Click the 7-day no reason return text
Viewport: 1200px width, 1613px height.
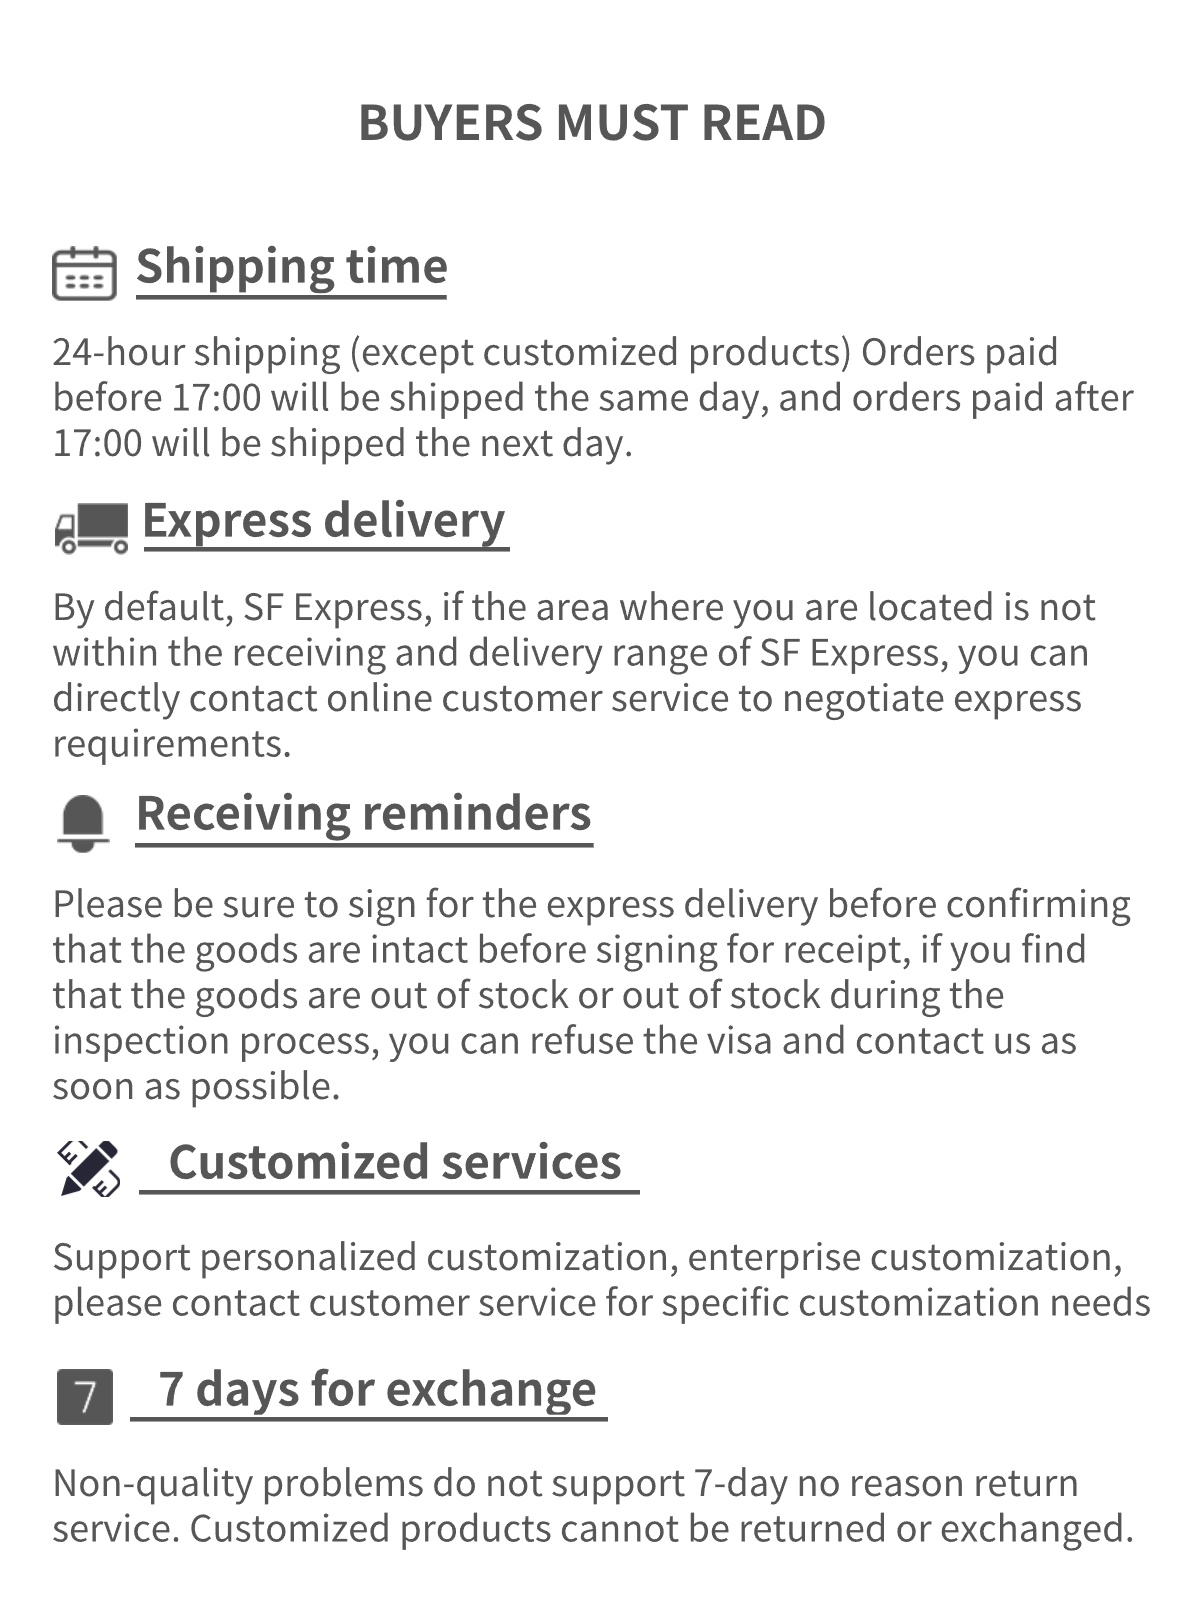(x=592, y=1505)
